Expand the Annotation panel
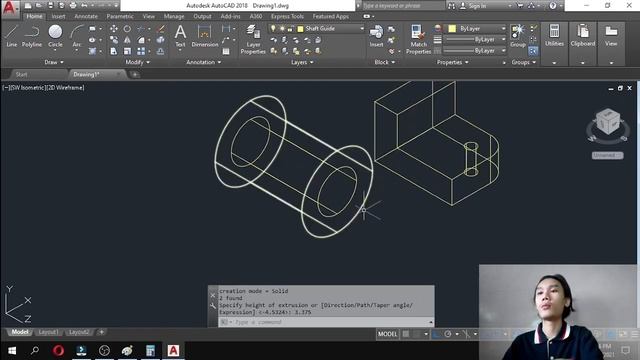 click(204, 62)
